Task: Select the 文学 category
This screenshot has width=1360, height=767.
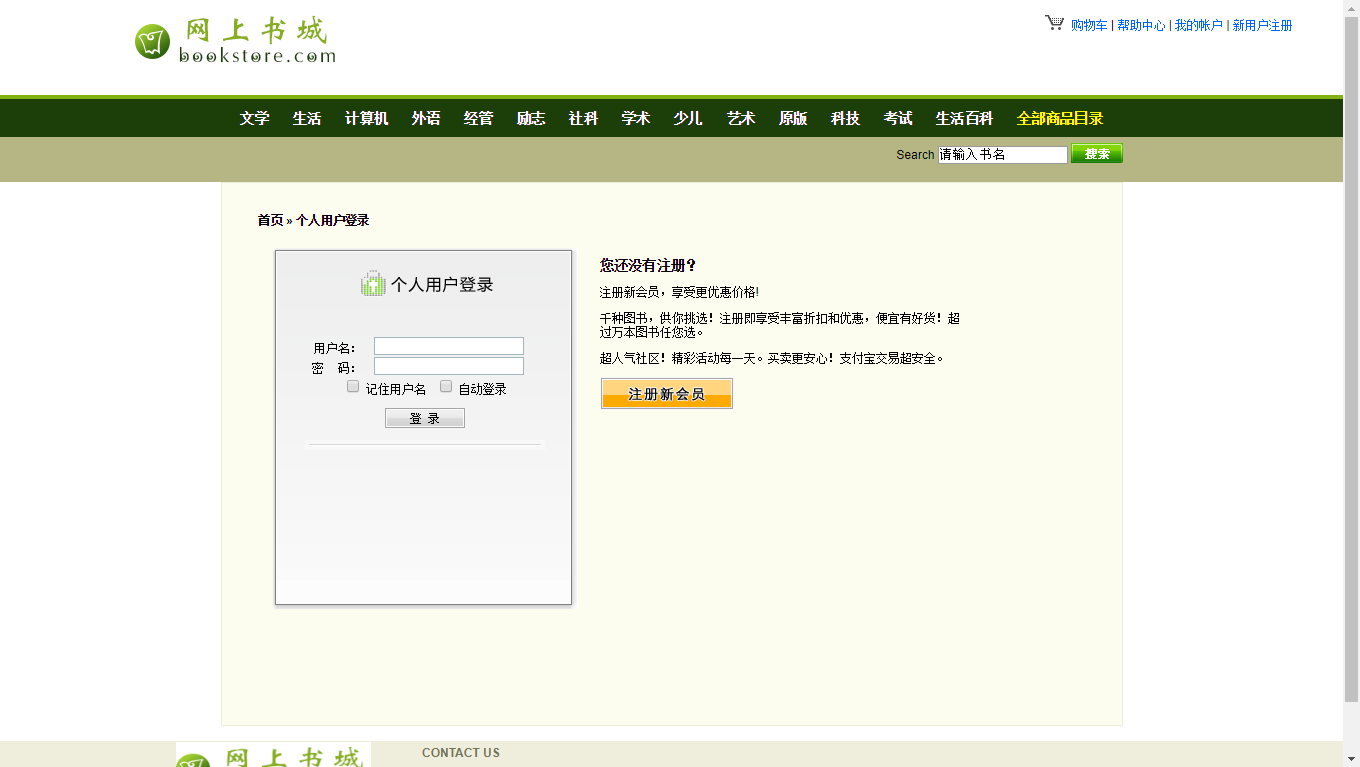Action: pos(254,118)
